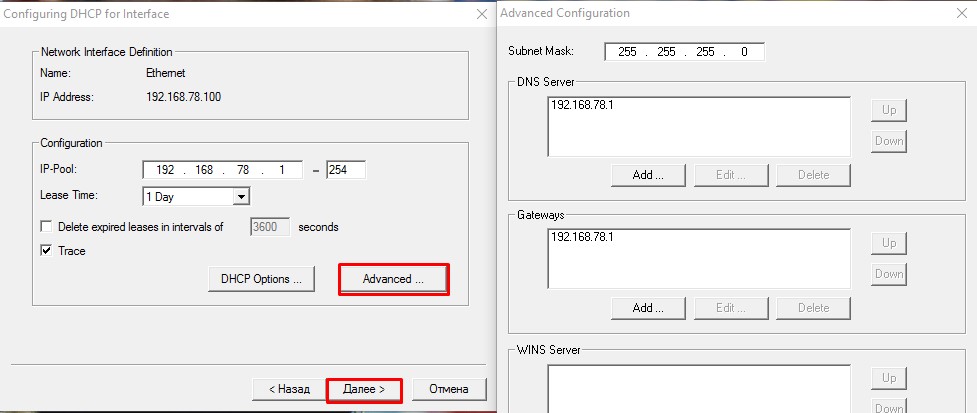Click the IP Address value 192.168.78.100
This screenshot has height=413, width=977.
tap(183, 97)
